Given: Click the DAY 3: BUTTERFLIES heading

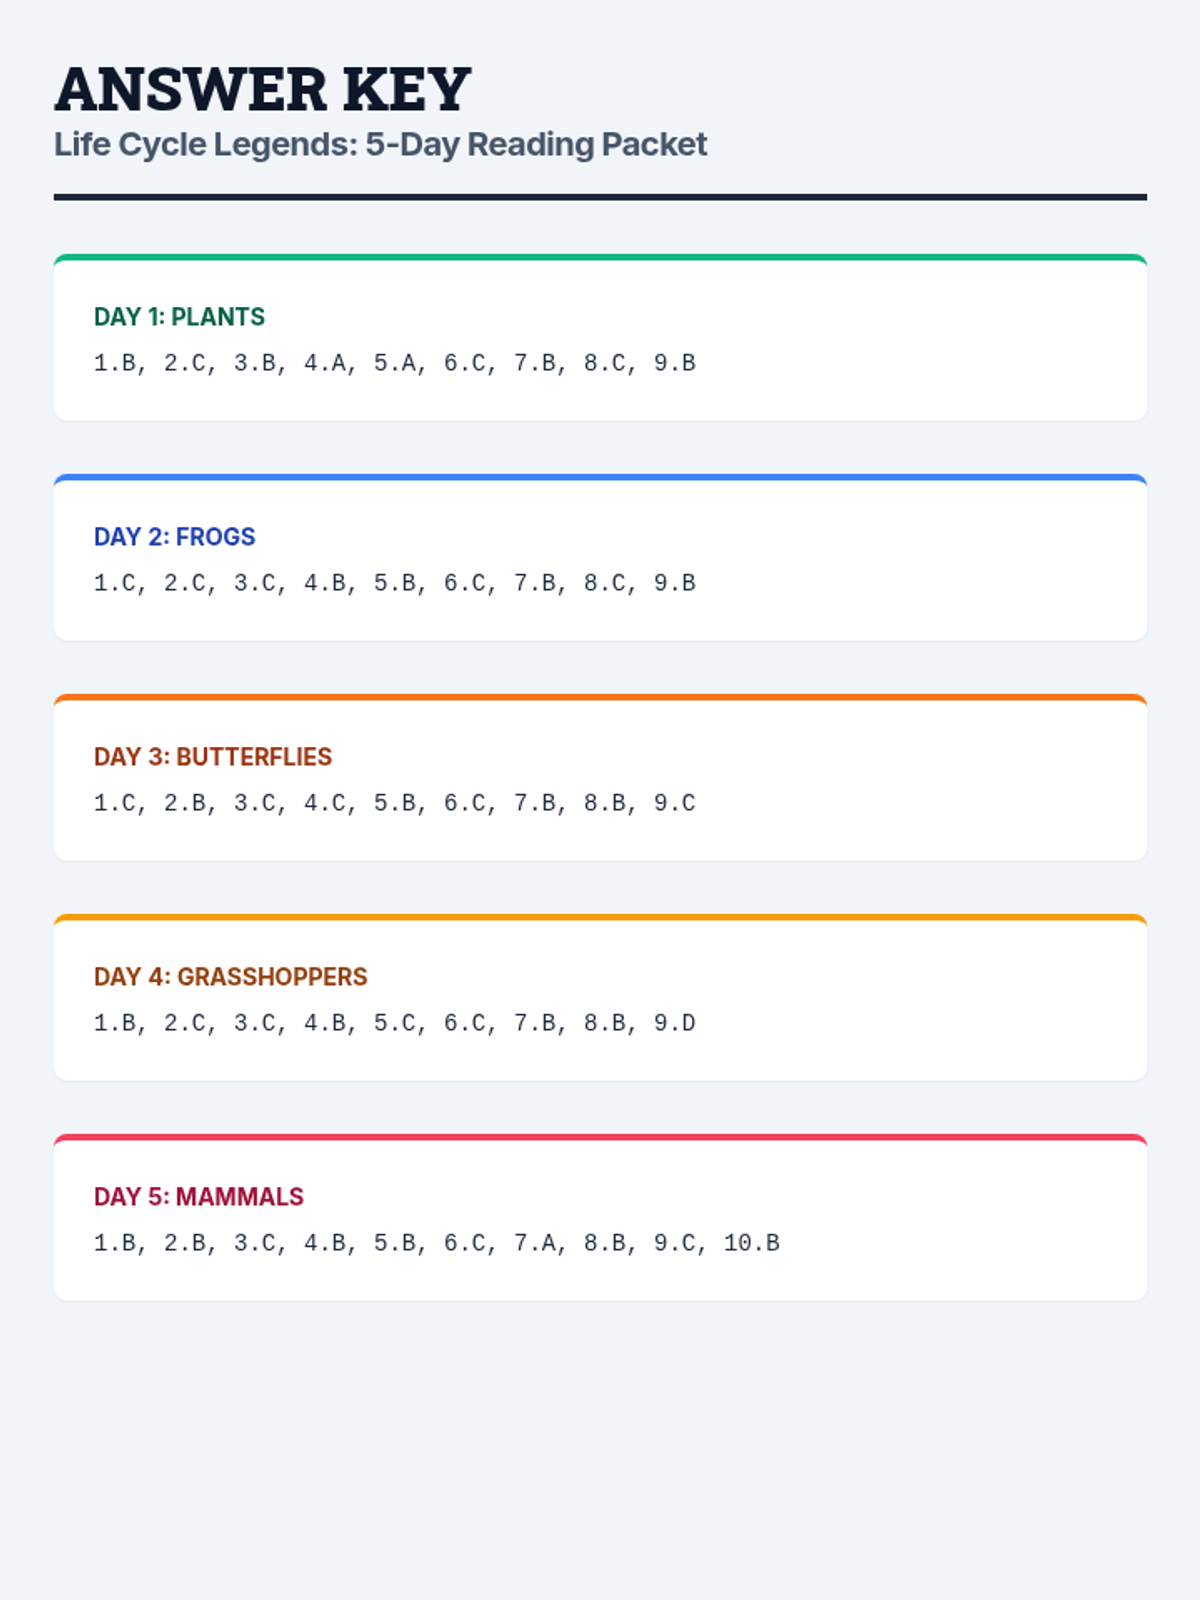Looking at the screenshot, I should coord(212,757).
